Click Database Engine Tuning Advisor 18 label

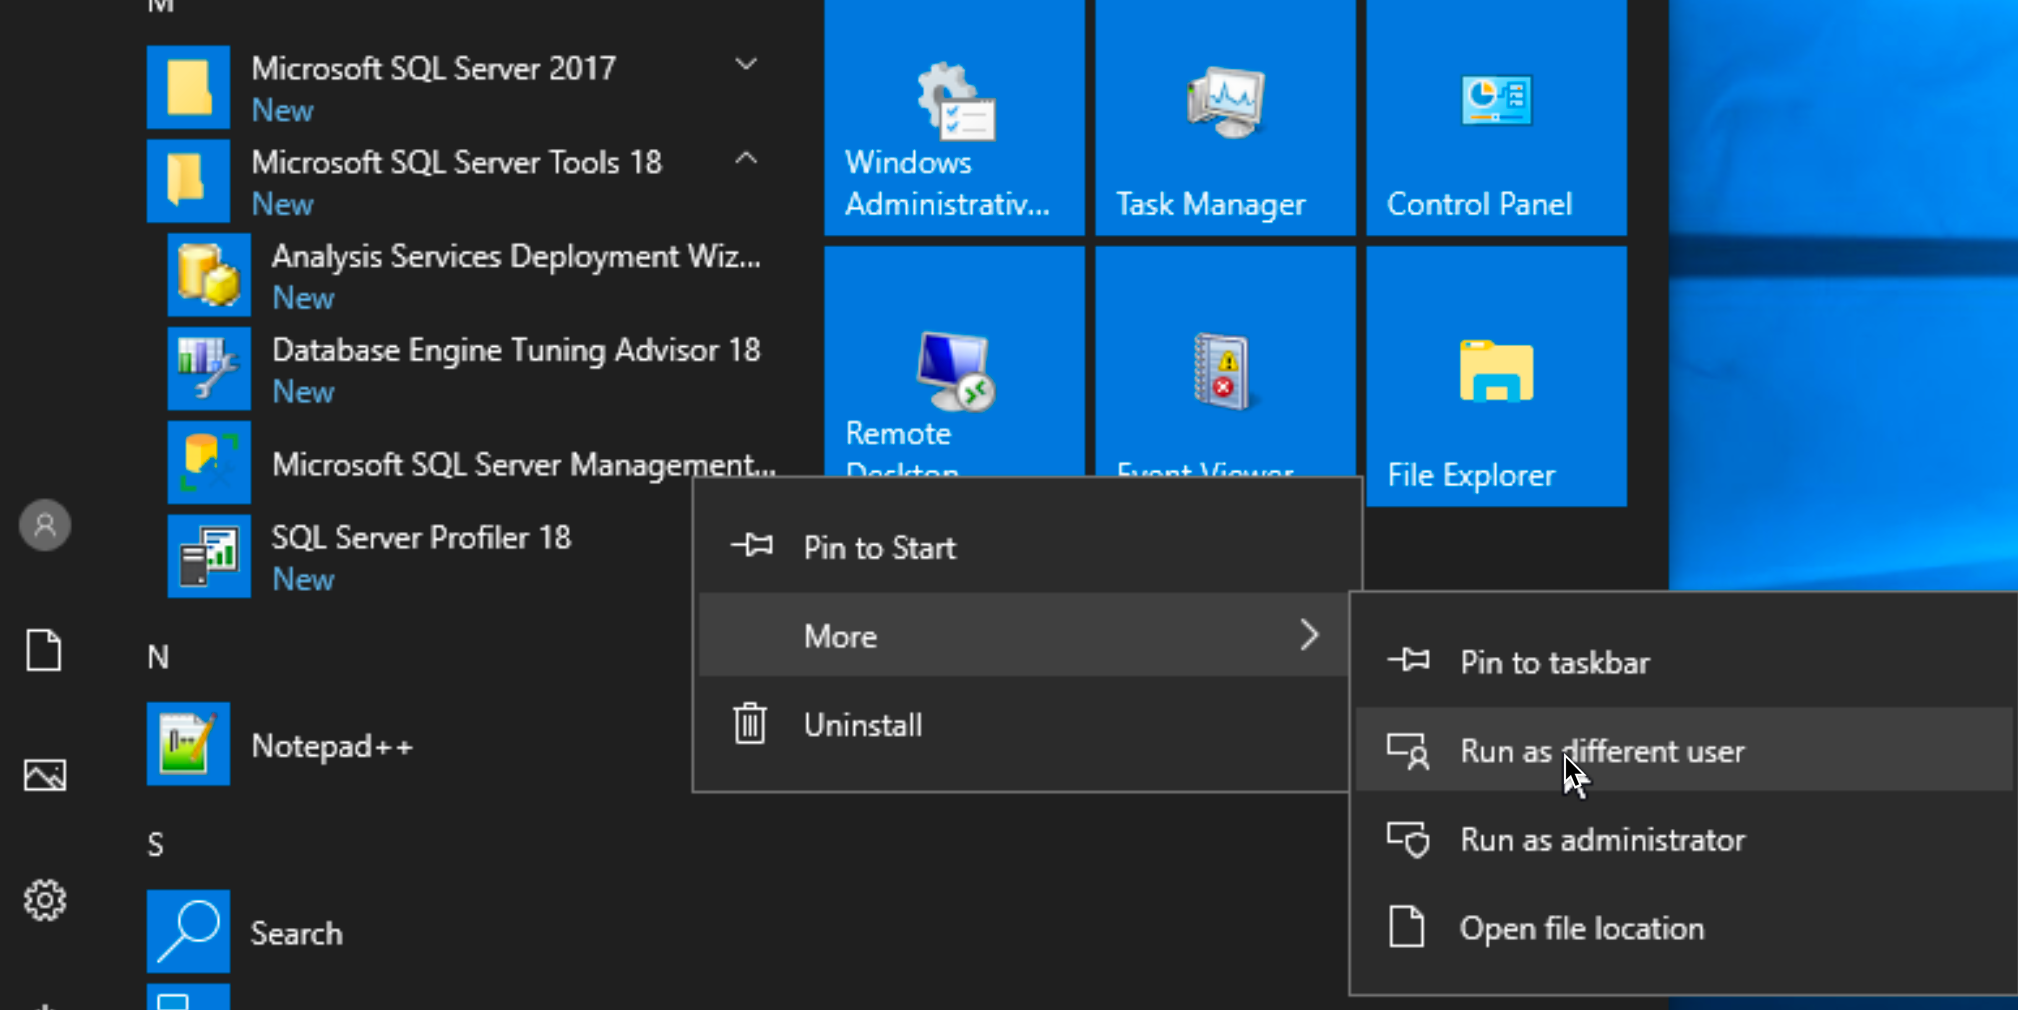click(516, 350)
